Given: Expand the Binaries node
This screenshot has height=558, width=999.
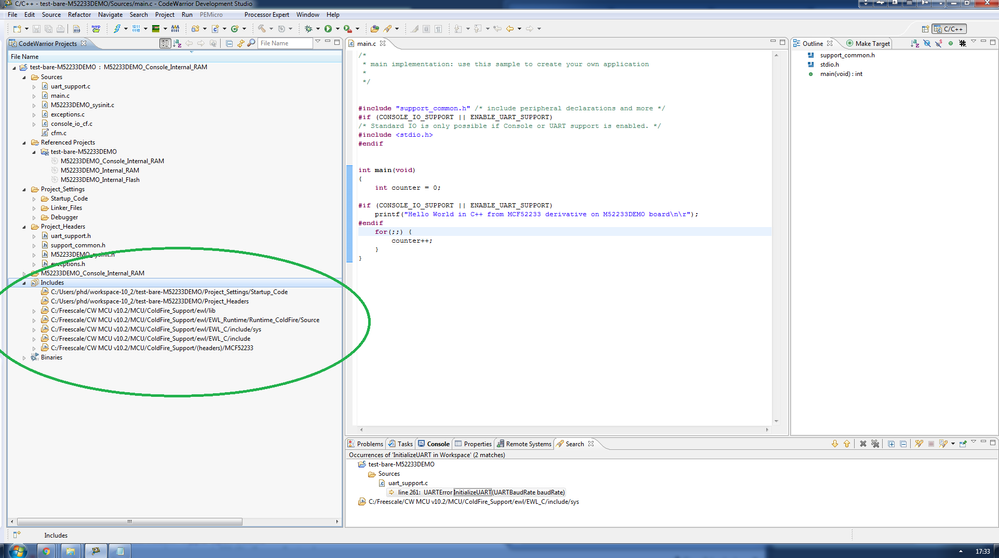Looking at the screenshot, I should click(x=25, y=358).
